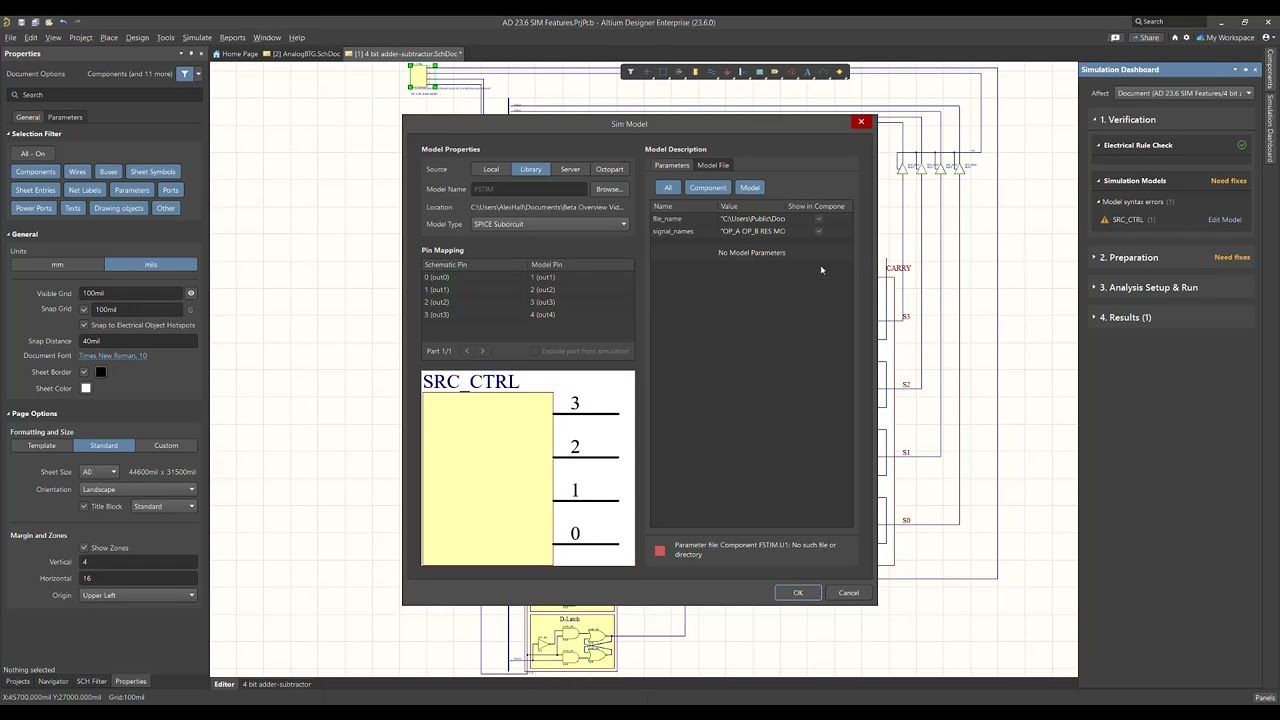Select the text 'A' tool in floating toolbar
The height and width of the screenshot is (720, 1280).
(x=807, y=72)
